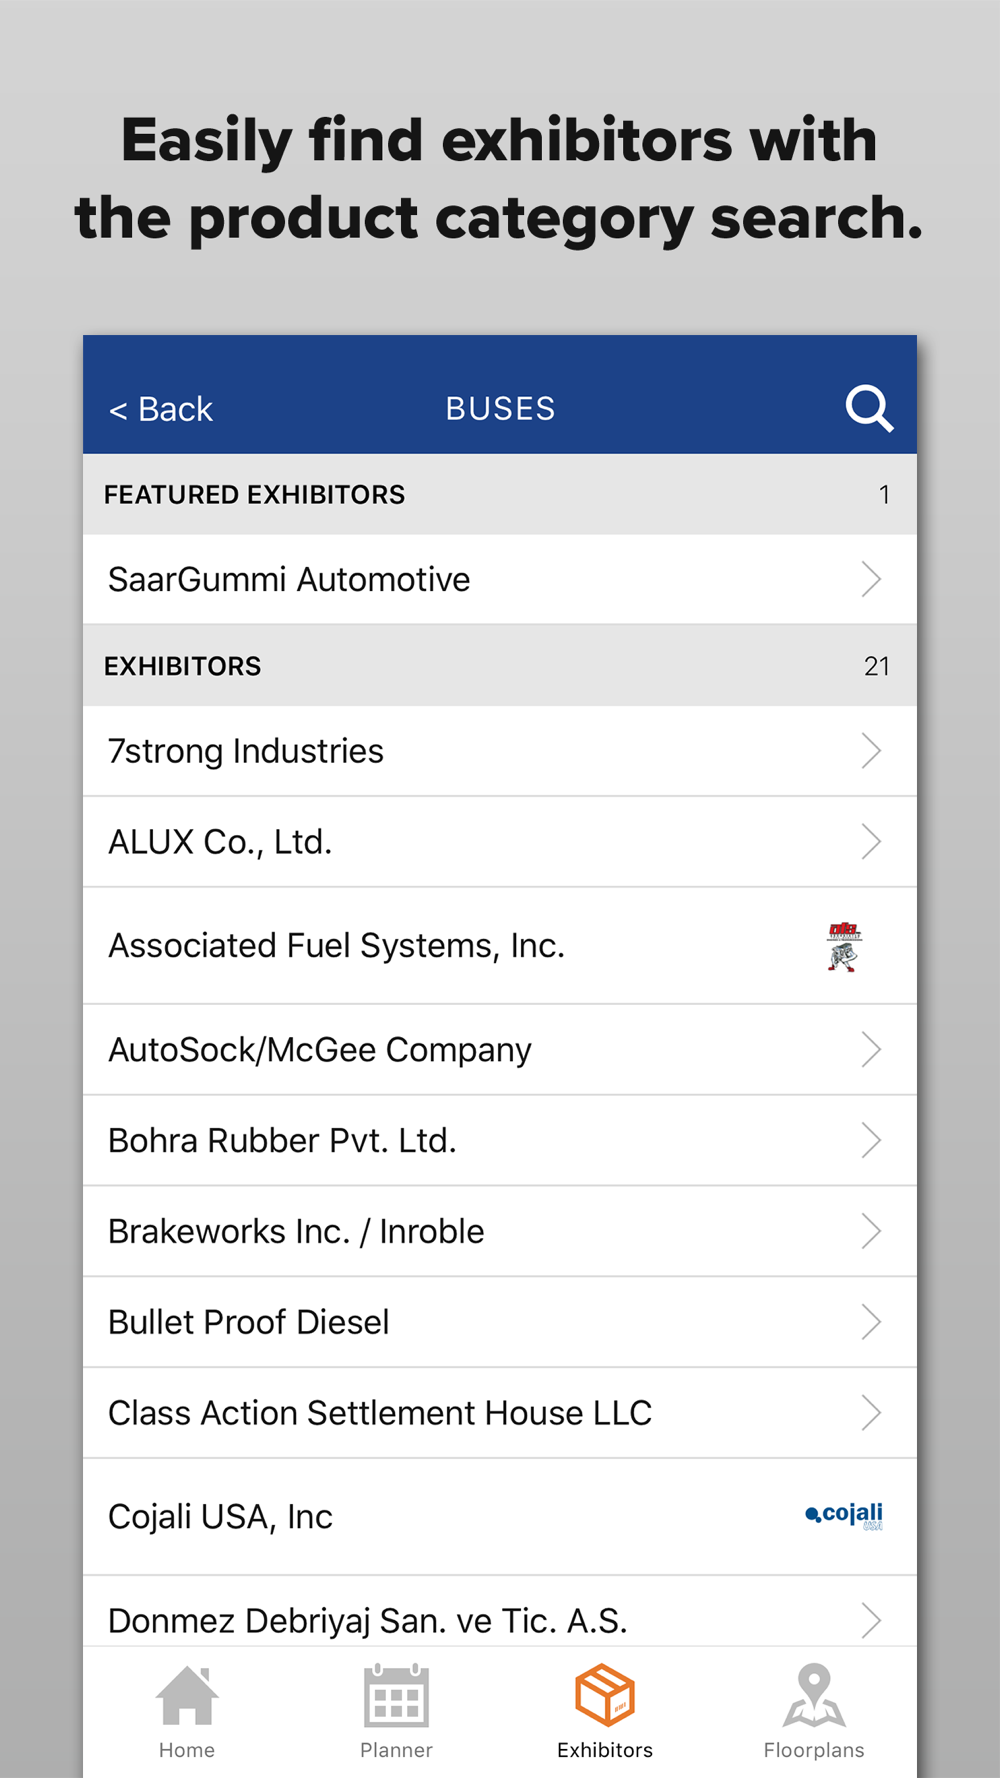The height and width of the screenshot is (1778, 1000).
Task: Open Class Action Settlement House LLC
Action: click(x=380, y=1413)
